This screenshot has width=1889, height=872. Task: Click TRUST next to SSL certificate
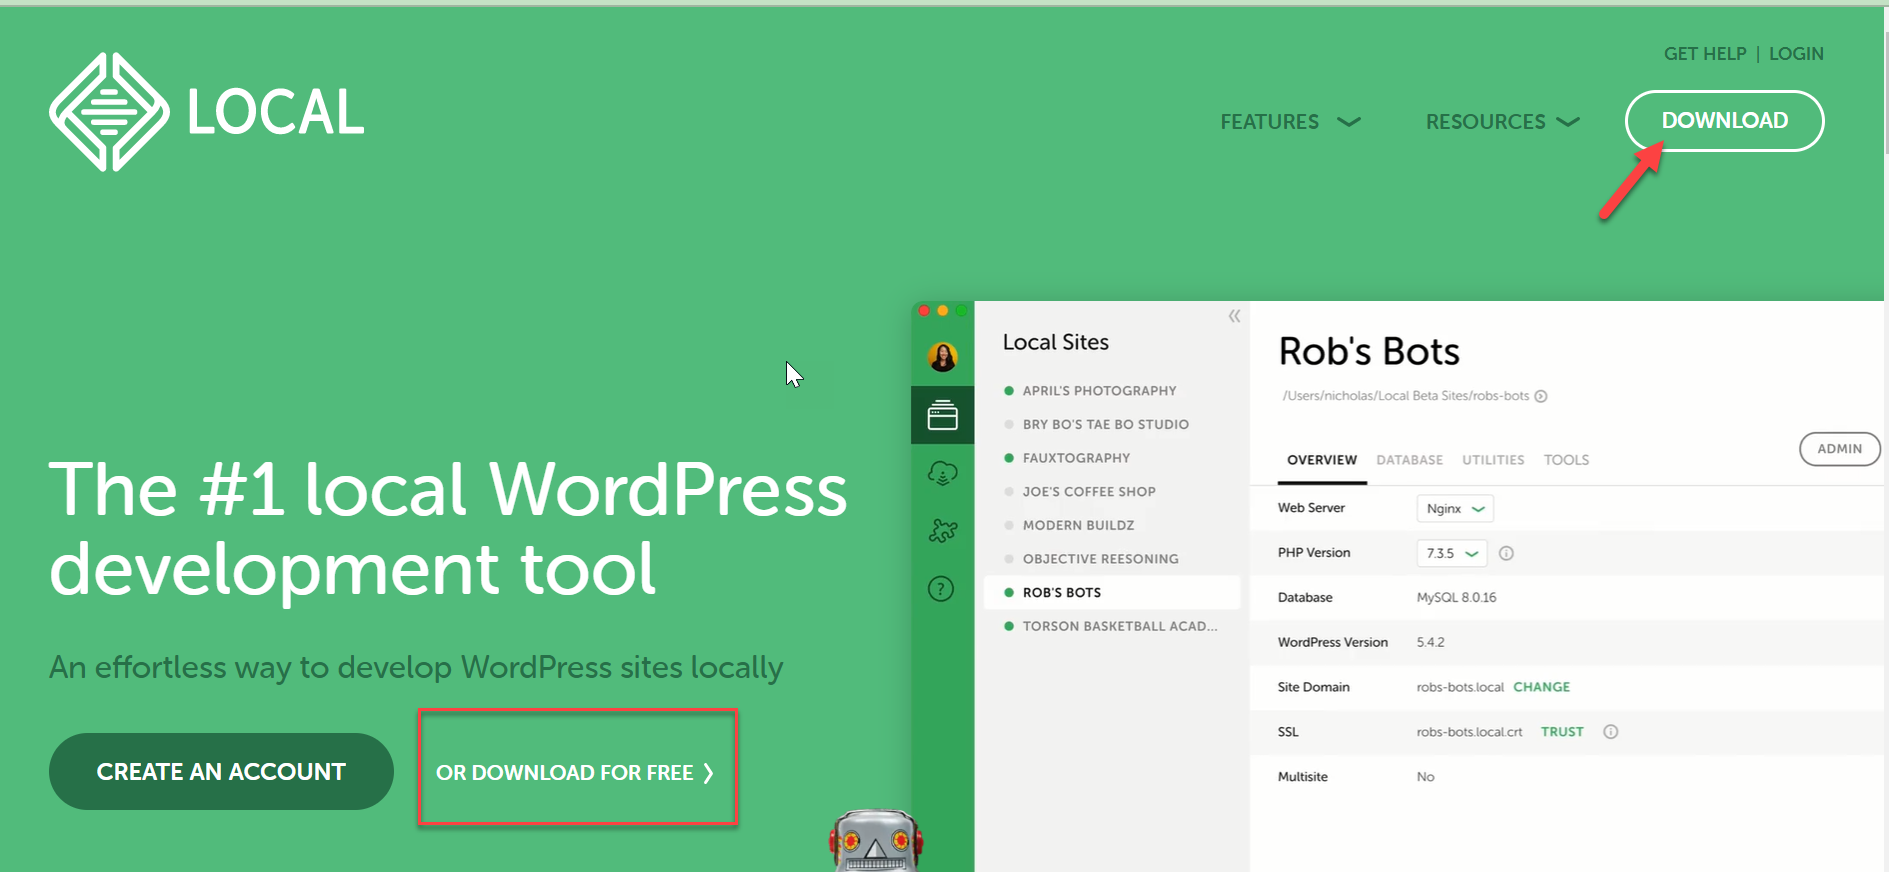[1562, 732]
